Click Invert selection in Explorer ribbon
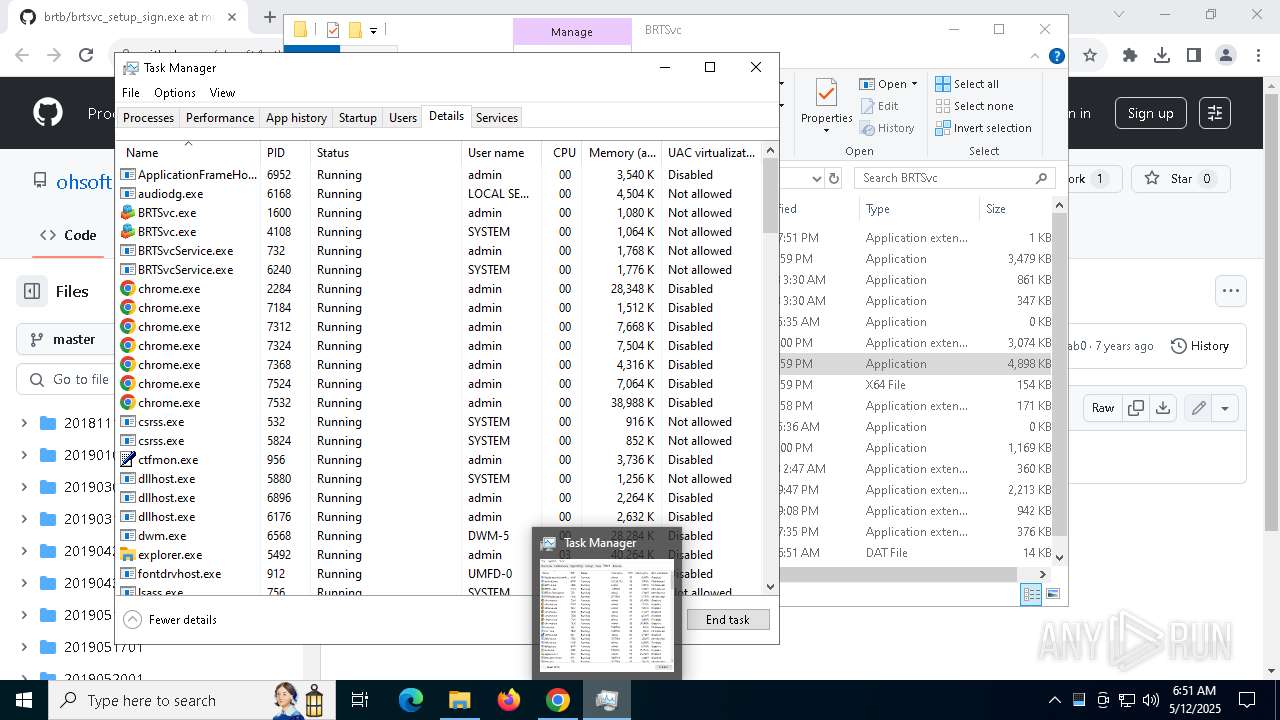 click(x=983, y=128)
